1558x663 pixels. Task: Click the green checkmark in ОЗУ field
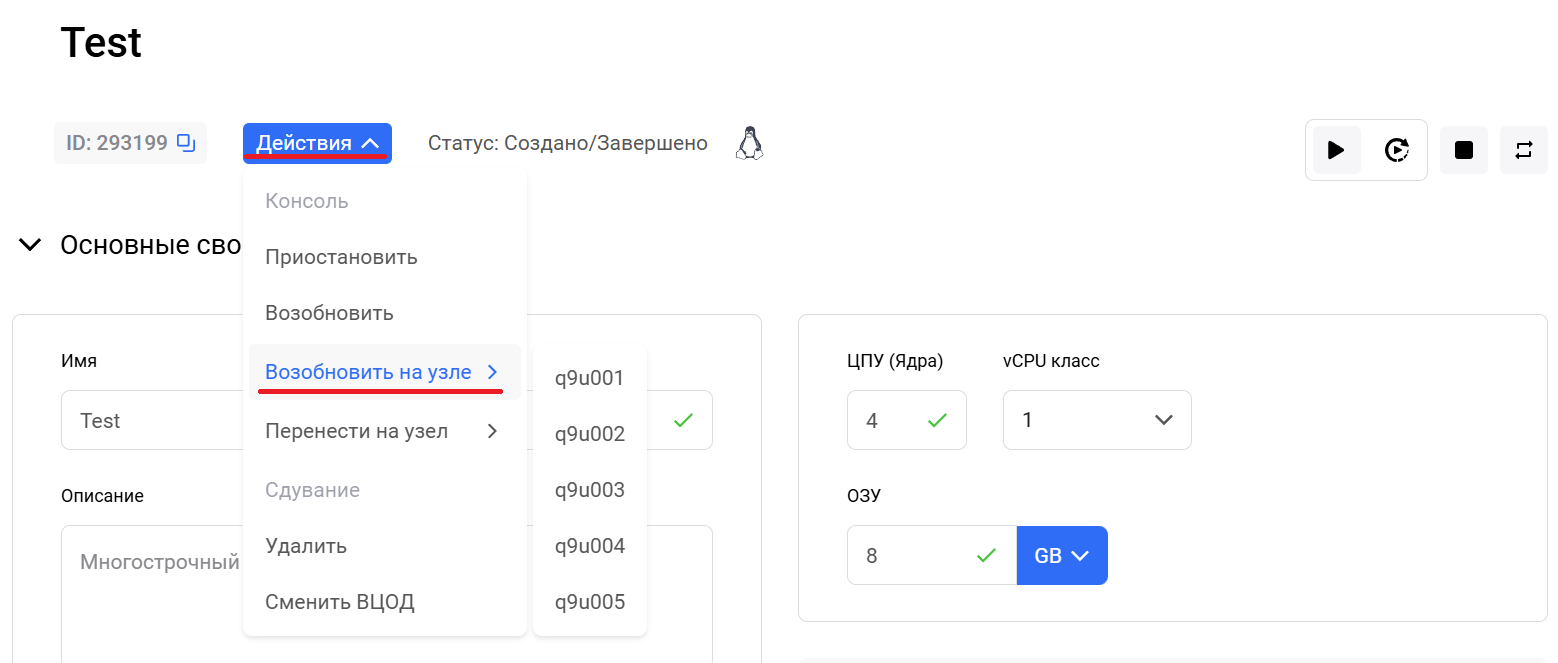coord(987,555)
